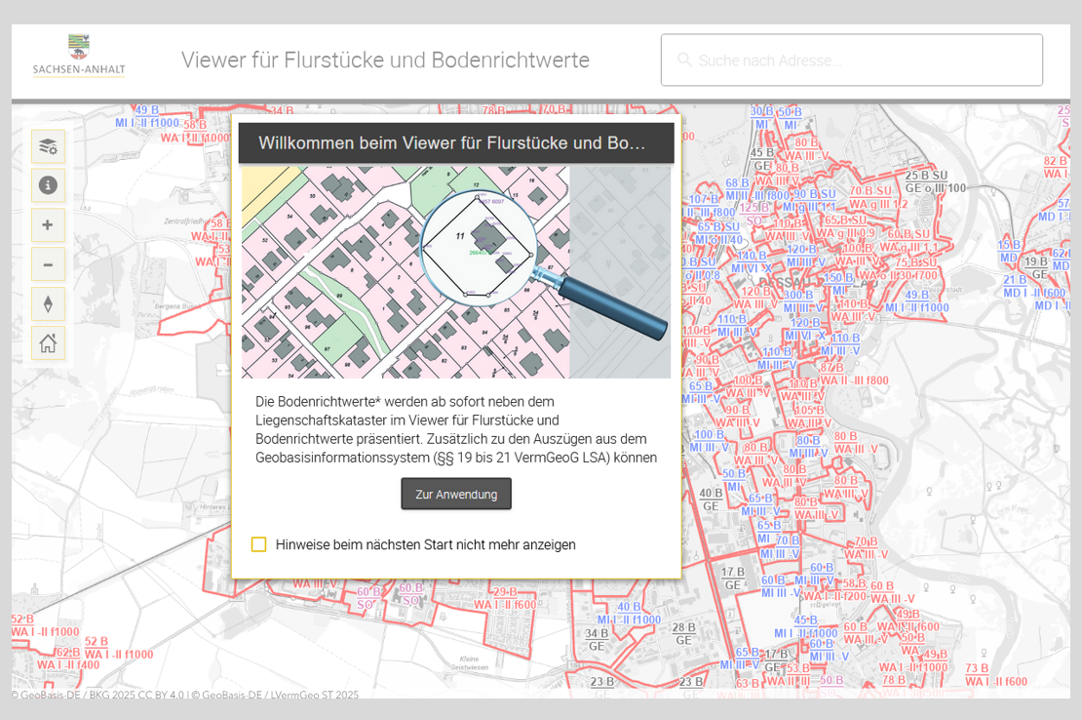Zoom out of the map

click(47, 265)
